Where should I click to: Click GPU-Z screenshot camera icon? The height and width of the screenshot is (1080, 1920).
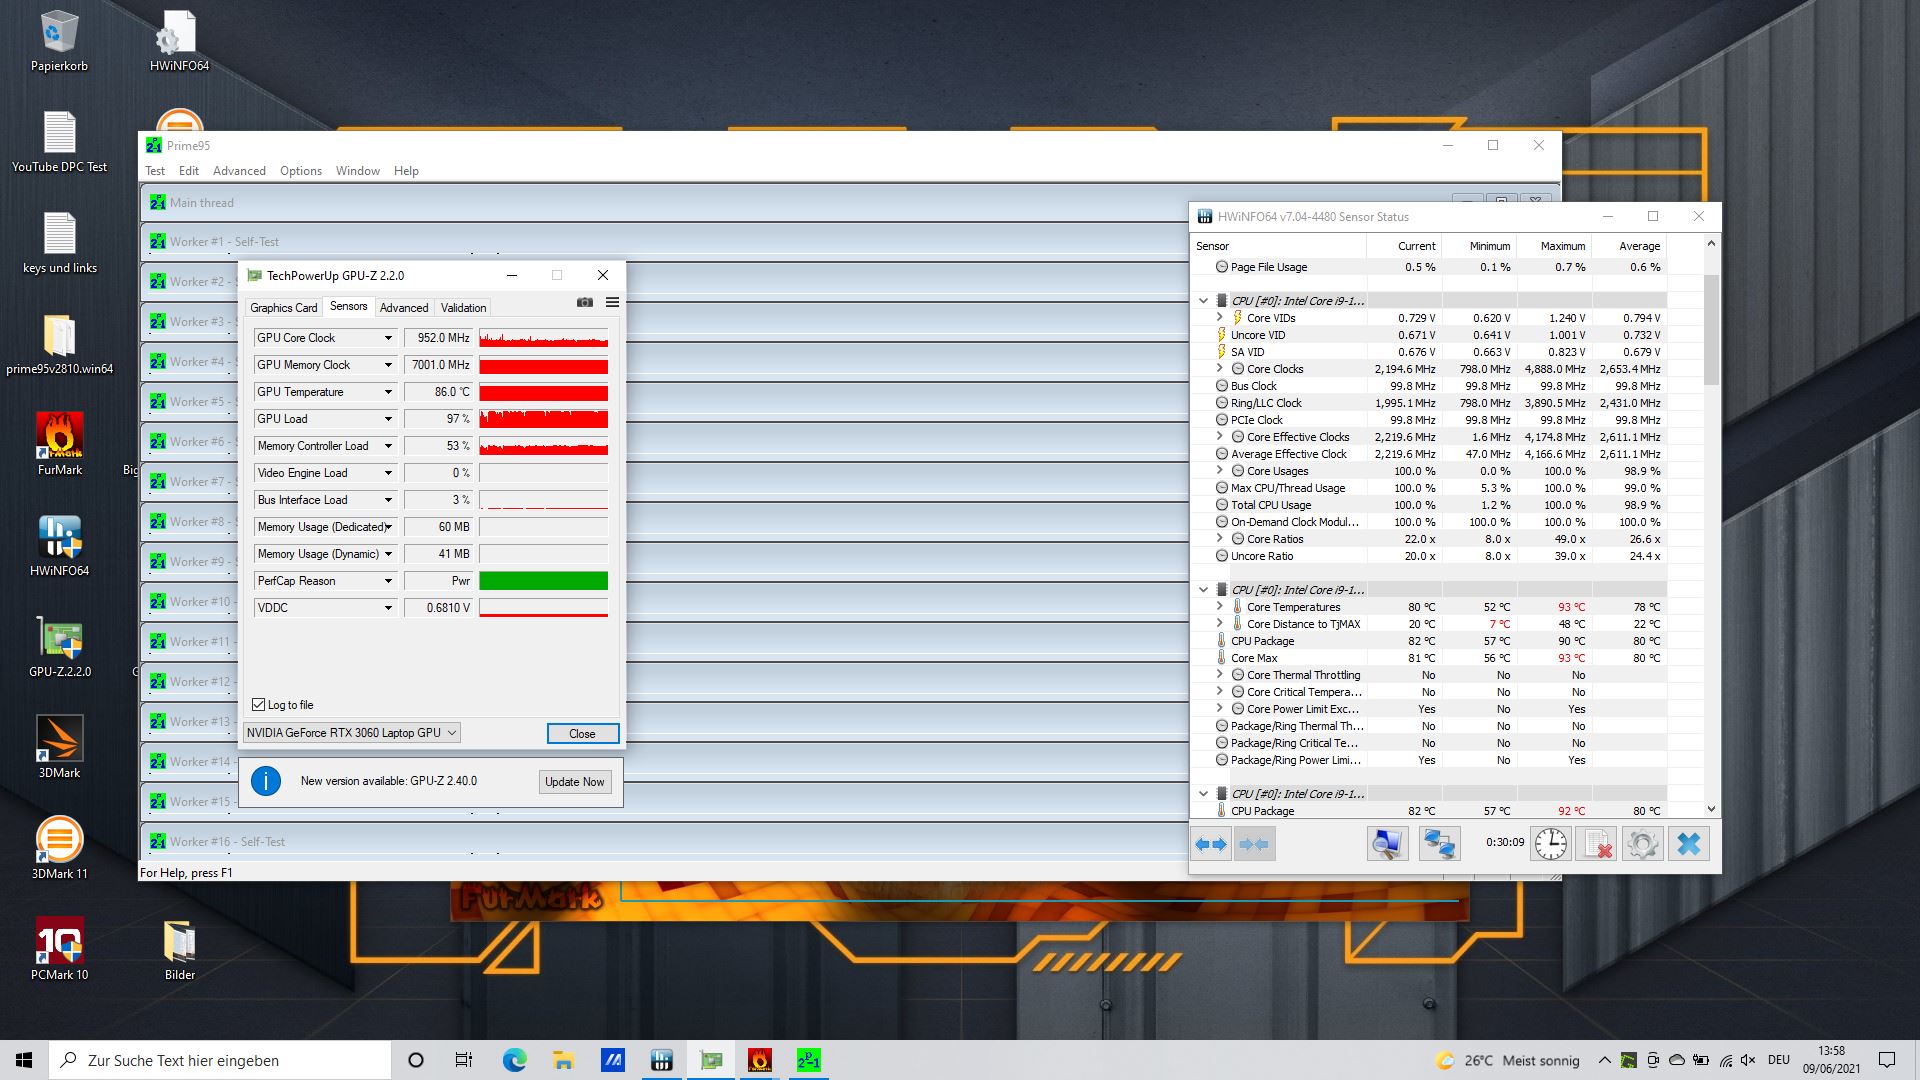(585, 302)
